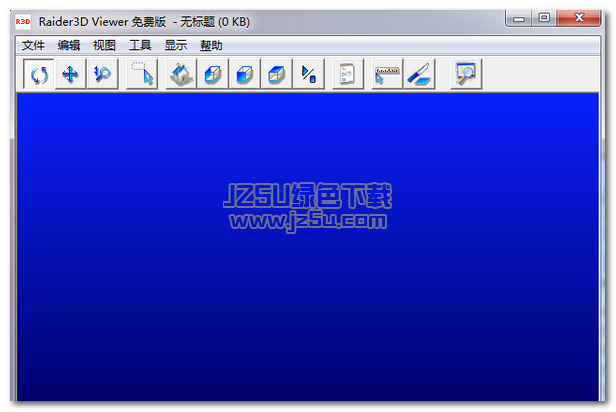Maximize the Raider3D Viewer window
616x412 pixels.
[x=544, y=18]
